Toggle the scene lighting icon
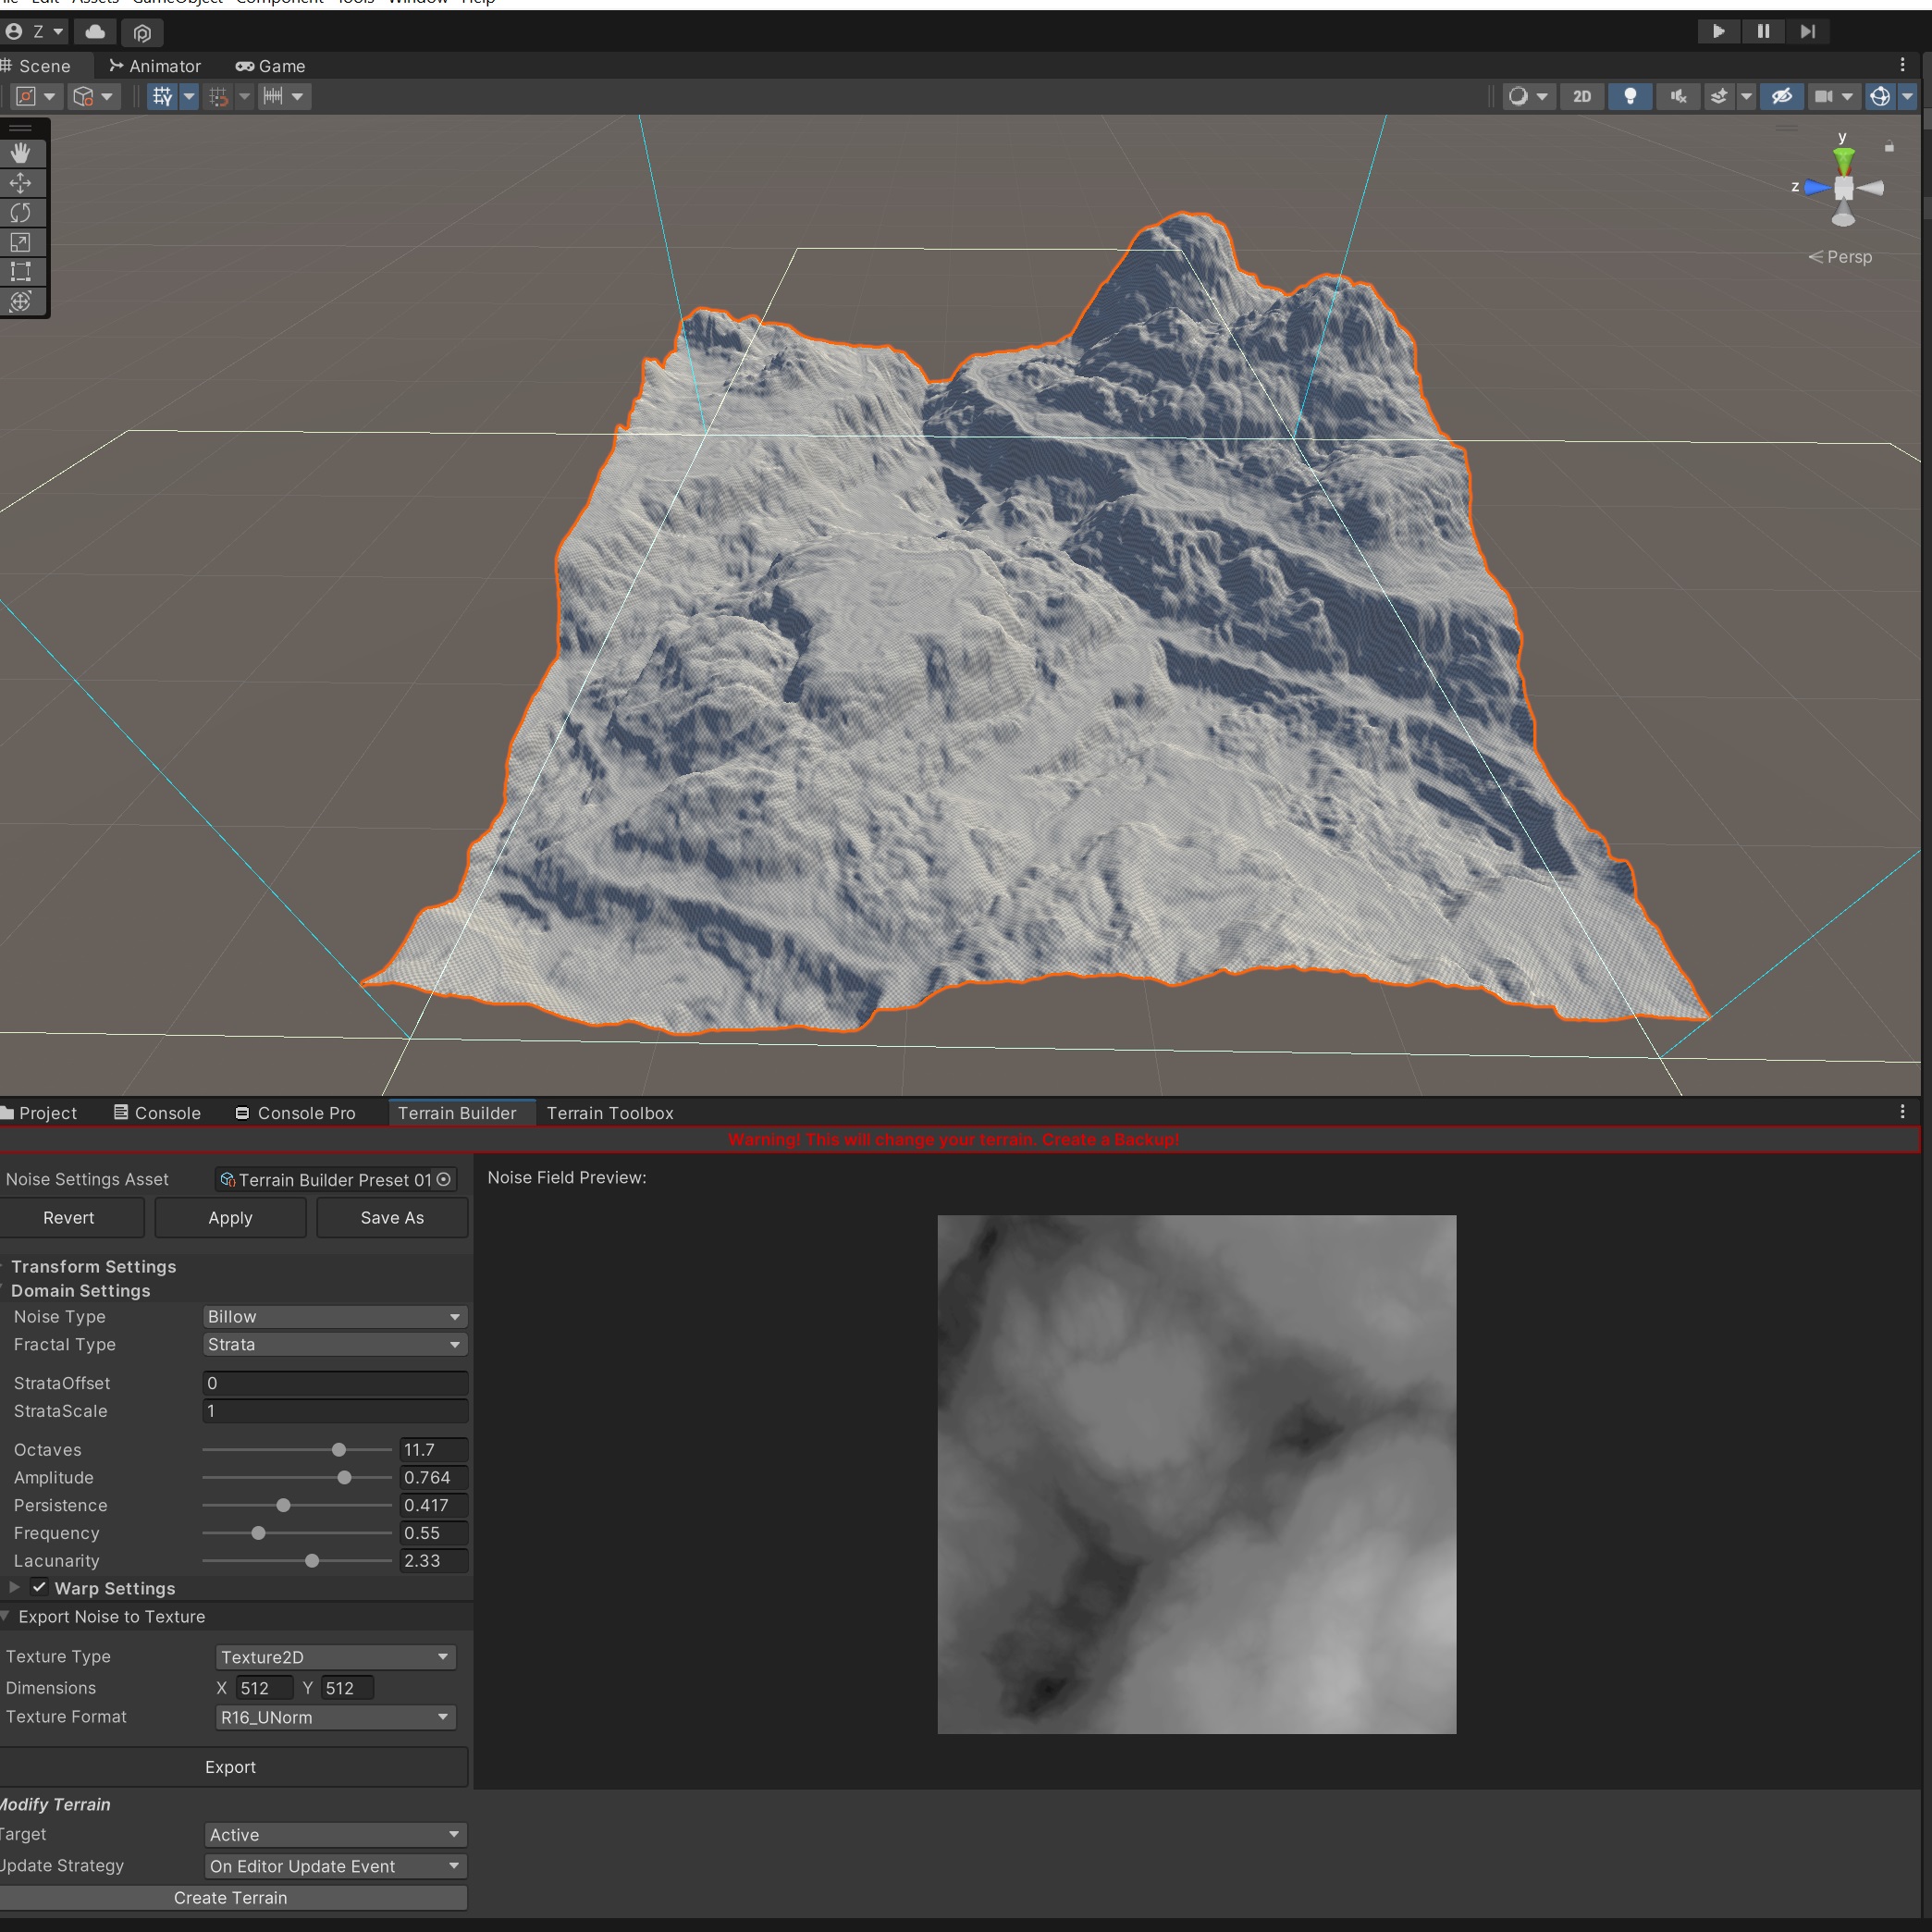The width and height of the screenshot is (1932, 1932). (1630, 96)
